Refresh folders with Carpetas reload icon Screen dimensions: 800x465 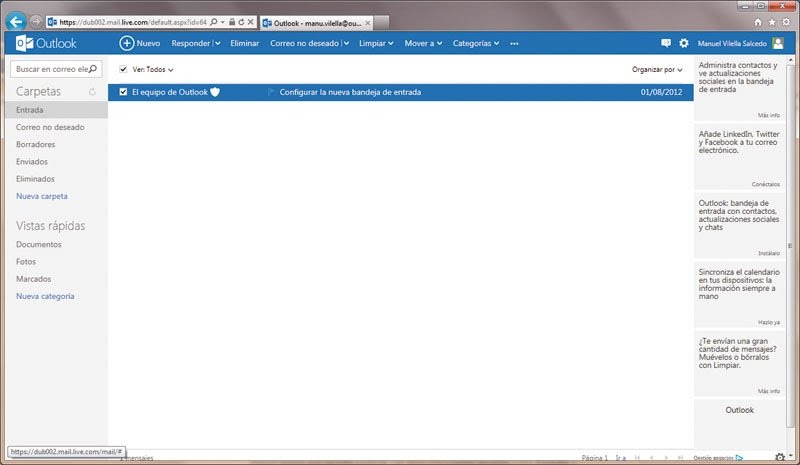pos(92,92)
